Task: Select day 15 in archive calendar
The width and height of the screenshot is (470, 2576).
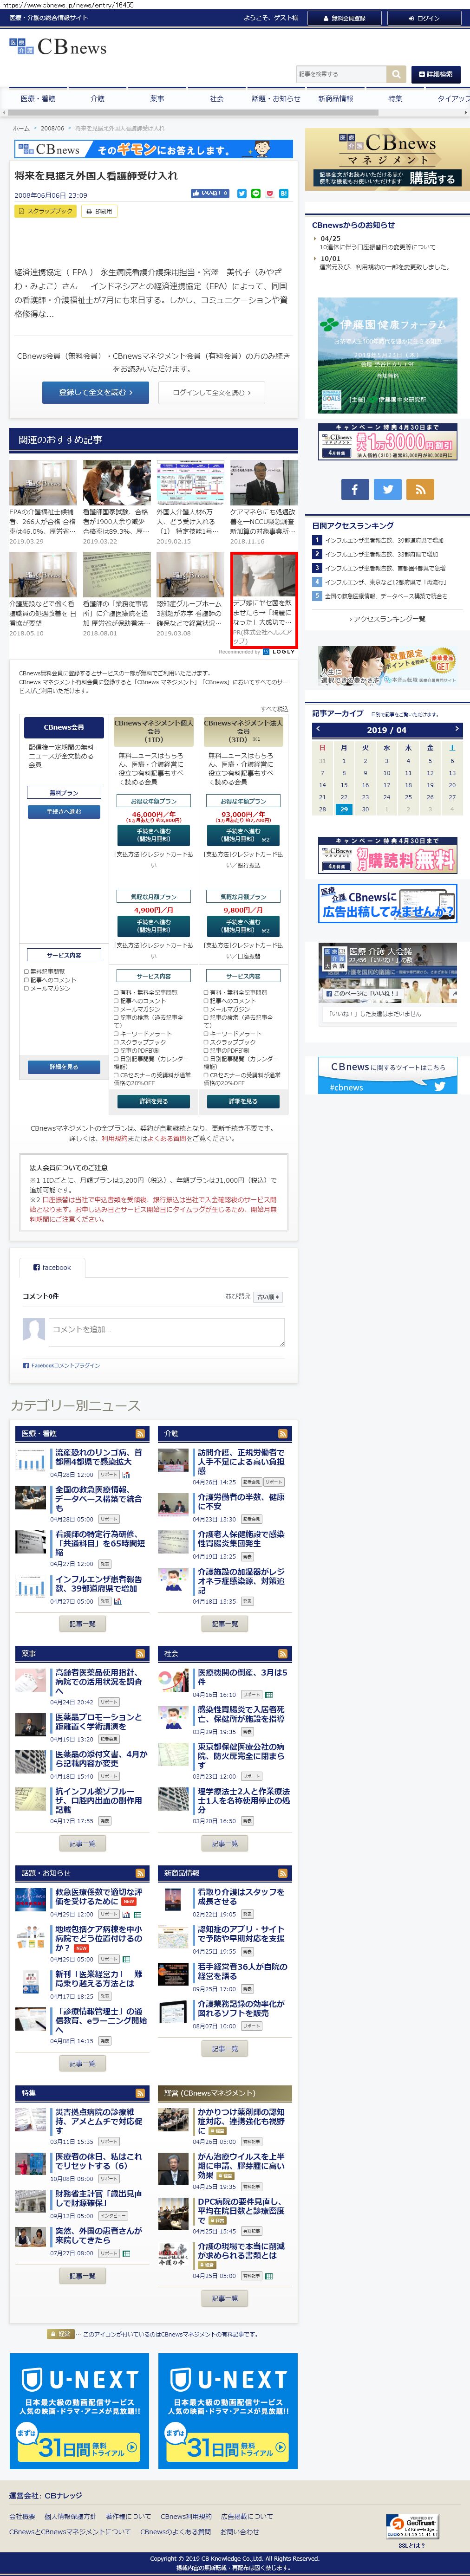Action: 343,785
